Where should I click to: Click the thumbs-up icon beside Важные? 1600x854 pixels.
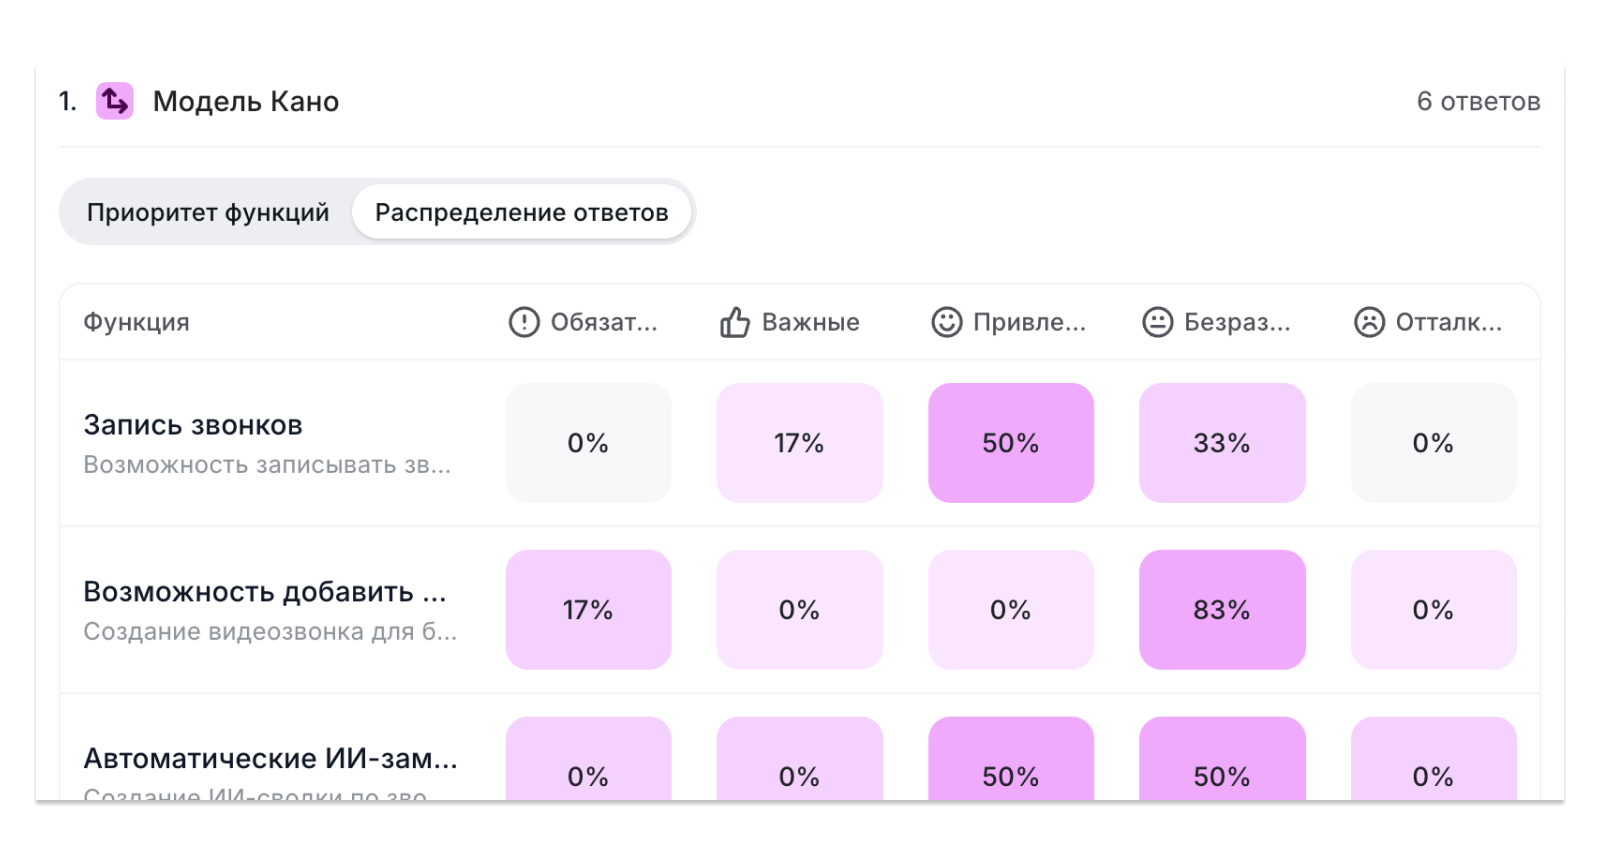(735, 322)
